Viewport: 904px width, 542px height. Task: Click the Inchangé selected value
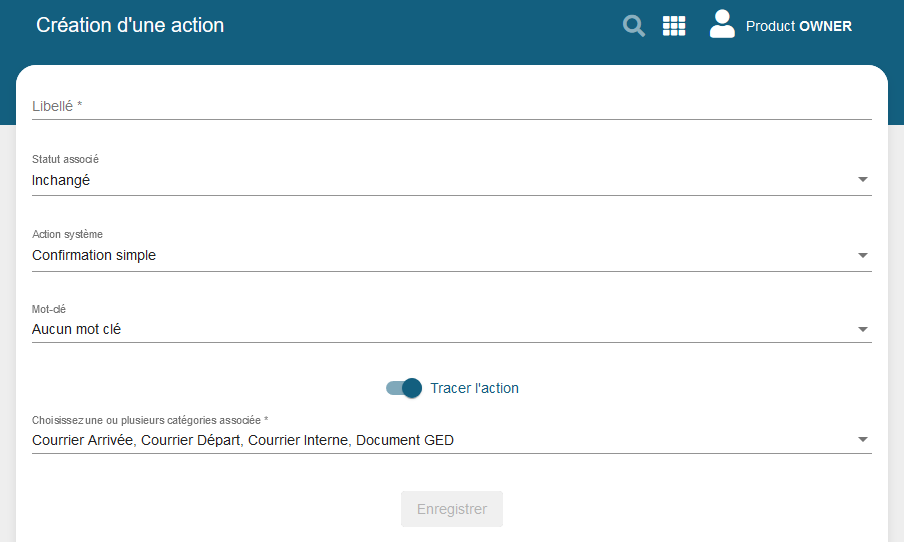(x=61, y=180)
